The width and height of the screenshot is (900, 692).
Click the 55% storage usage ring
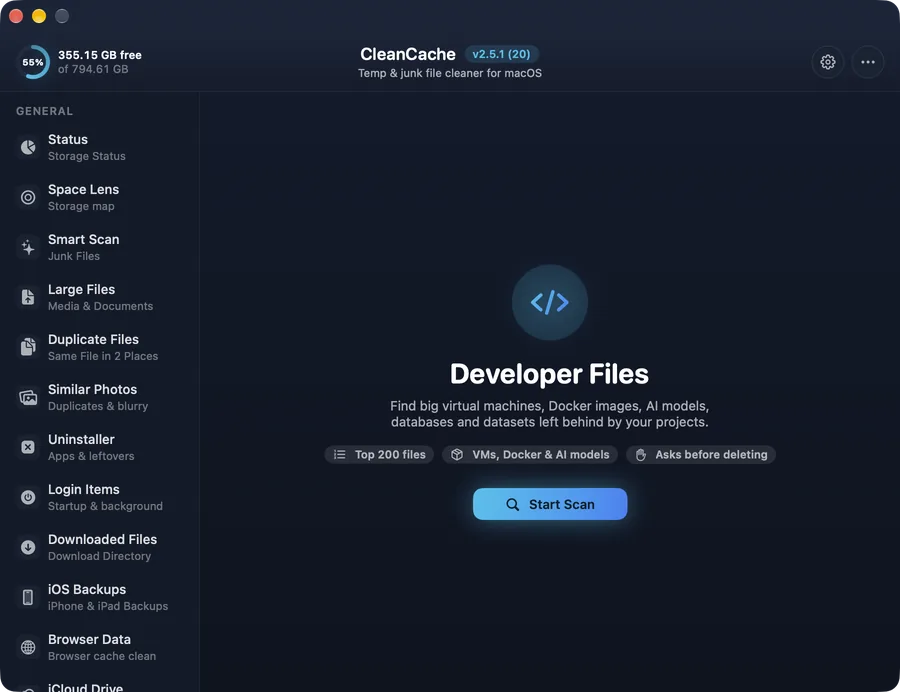click(33, 62)
